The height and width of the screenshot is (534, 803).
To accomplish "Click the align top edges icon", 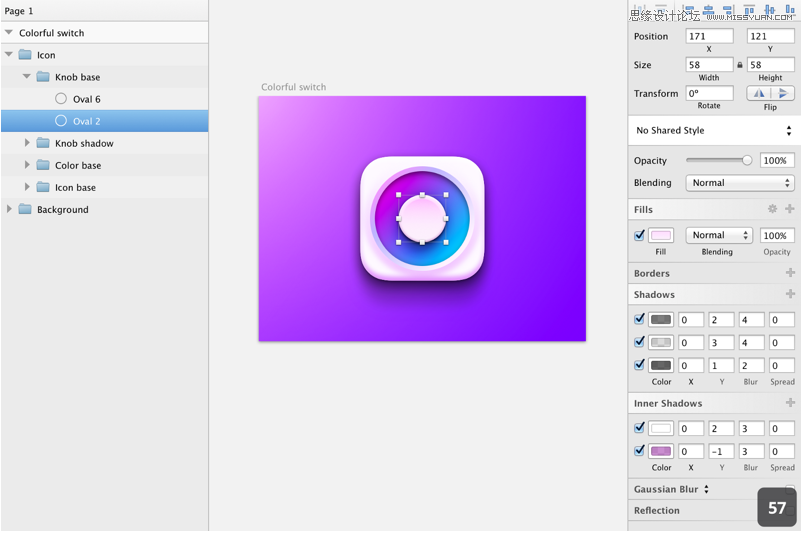I will tap(749, 9).
